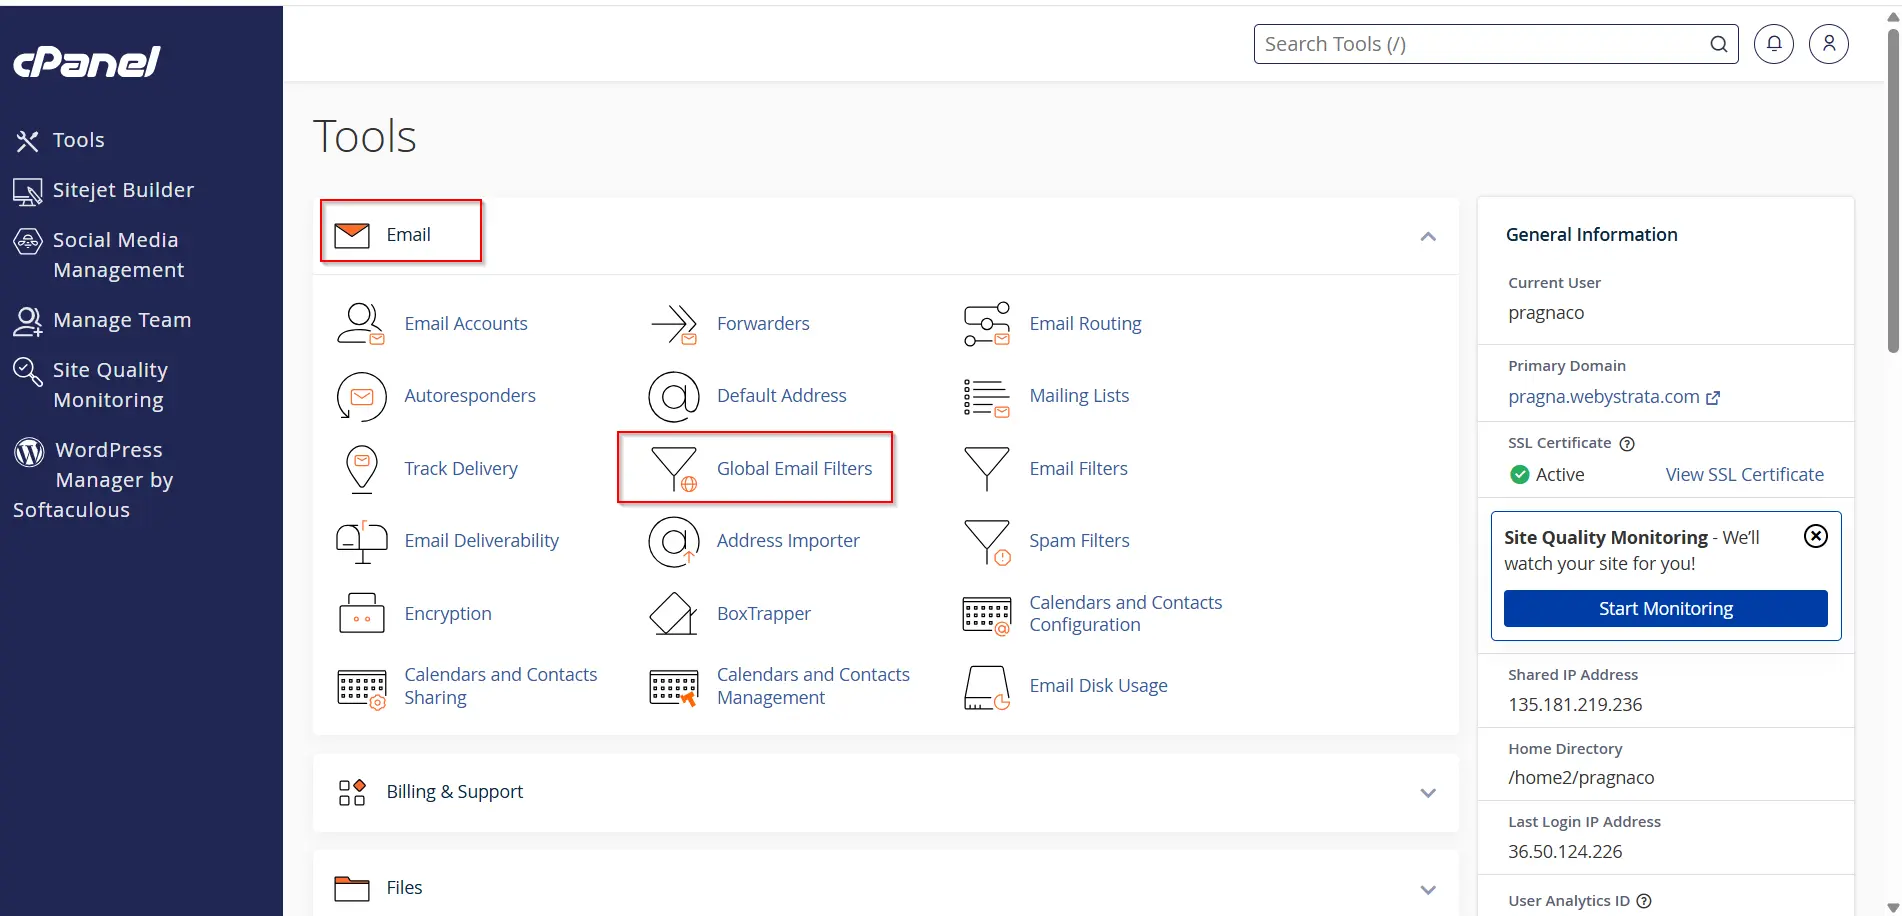Click the search magnifier icon
Screen dimensions: 1902x916
click(x=1718, y=44)
